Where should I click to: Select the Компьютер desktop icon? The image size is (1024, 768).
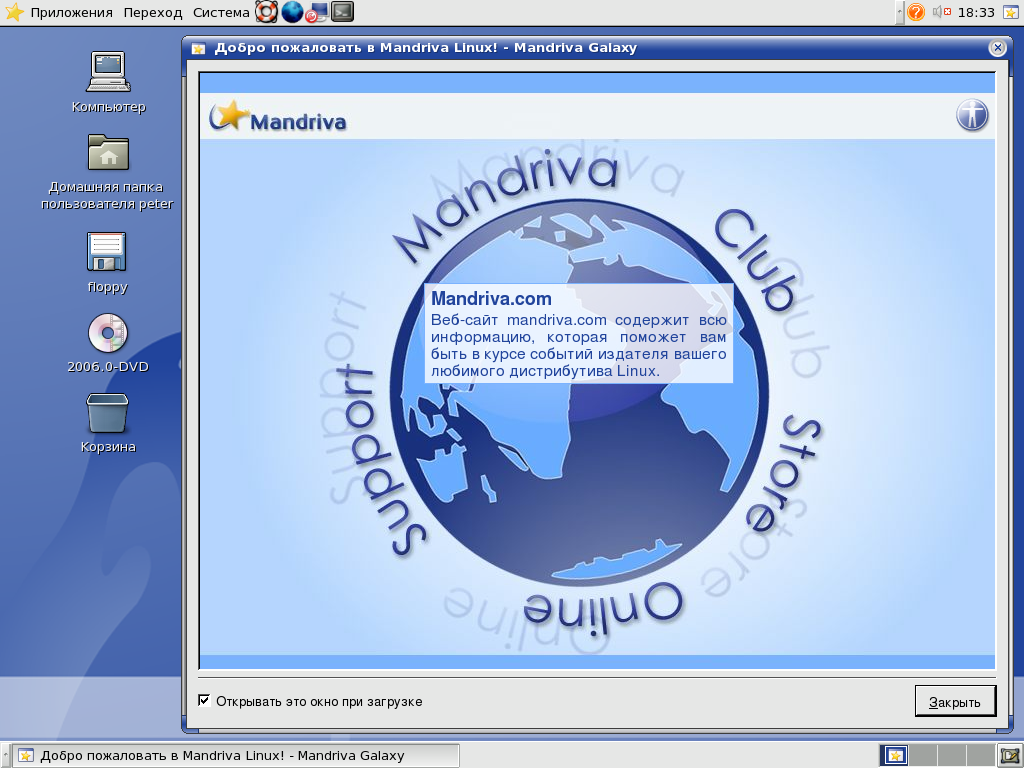pyautogui.click(x=108, y=72)
